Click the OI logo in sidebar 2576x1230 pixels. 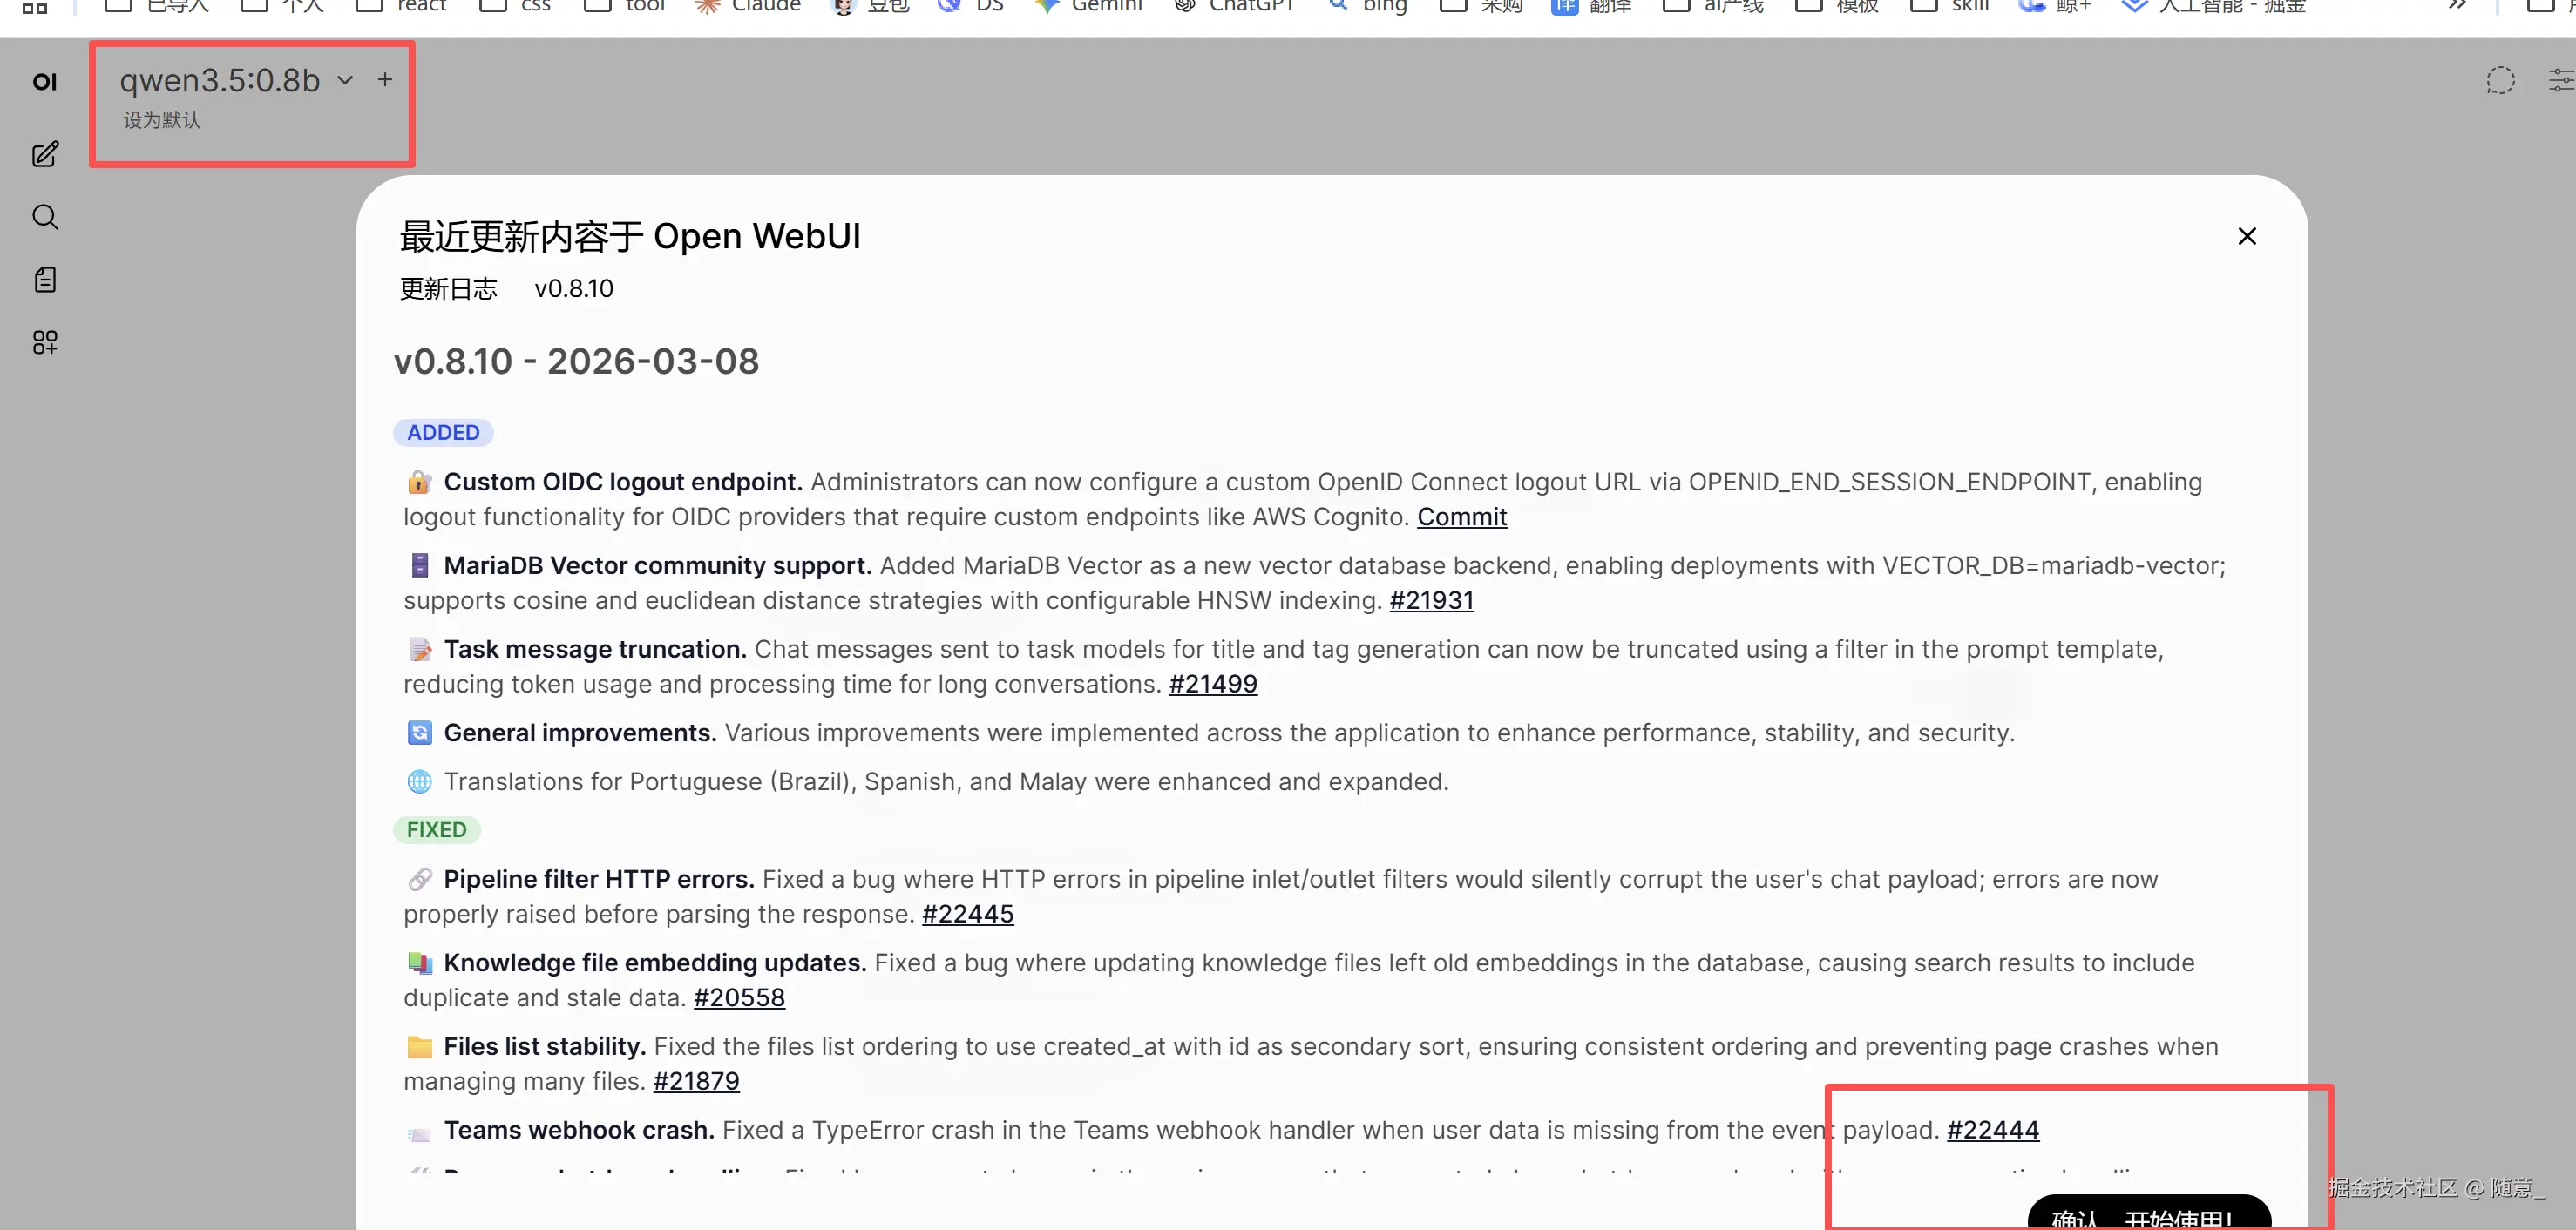[x=45, y=82]
